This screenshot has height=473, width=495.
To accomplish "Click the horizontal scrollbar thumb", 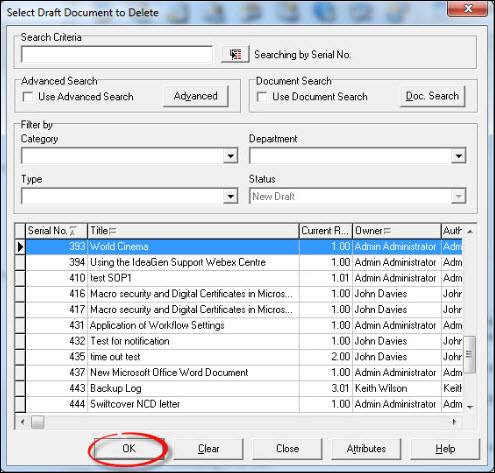I will [38, 422].
